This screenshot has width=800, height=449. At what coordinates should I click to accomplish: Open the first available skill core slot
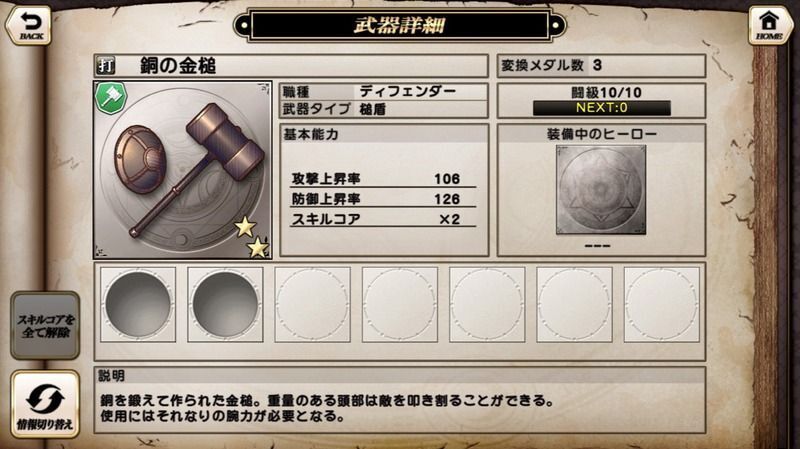pyautogui.click(x=138, y=305)
